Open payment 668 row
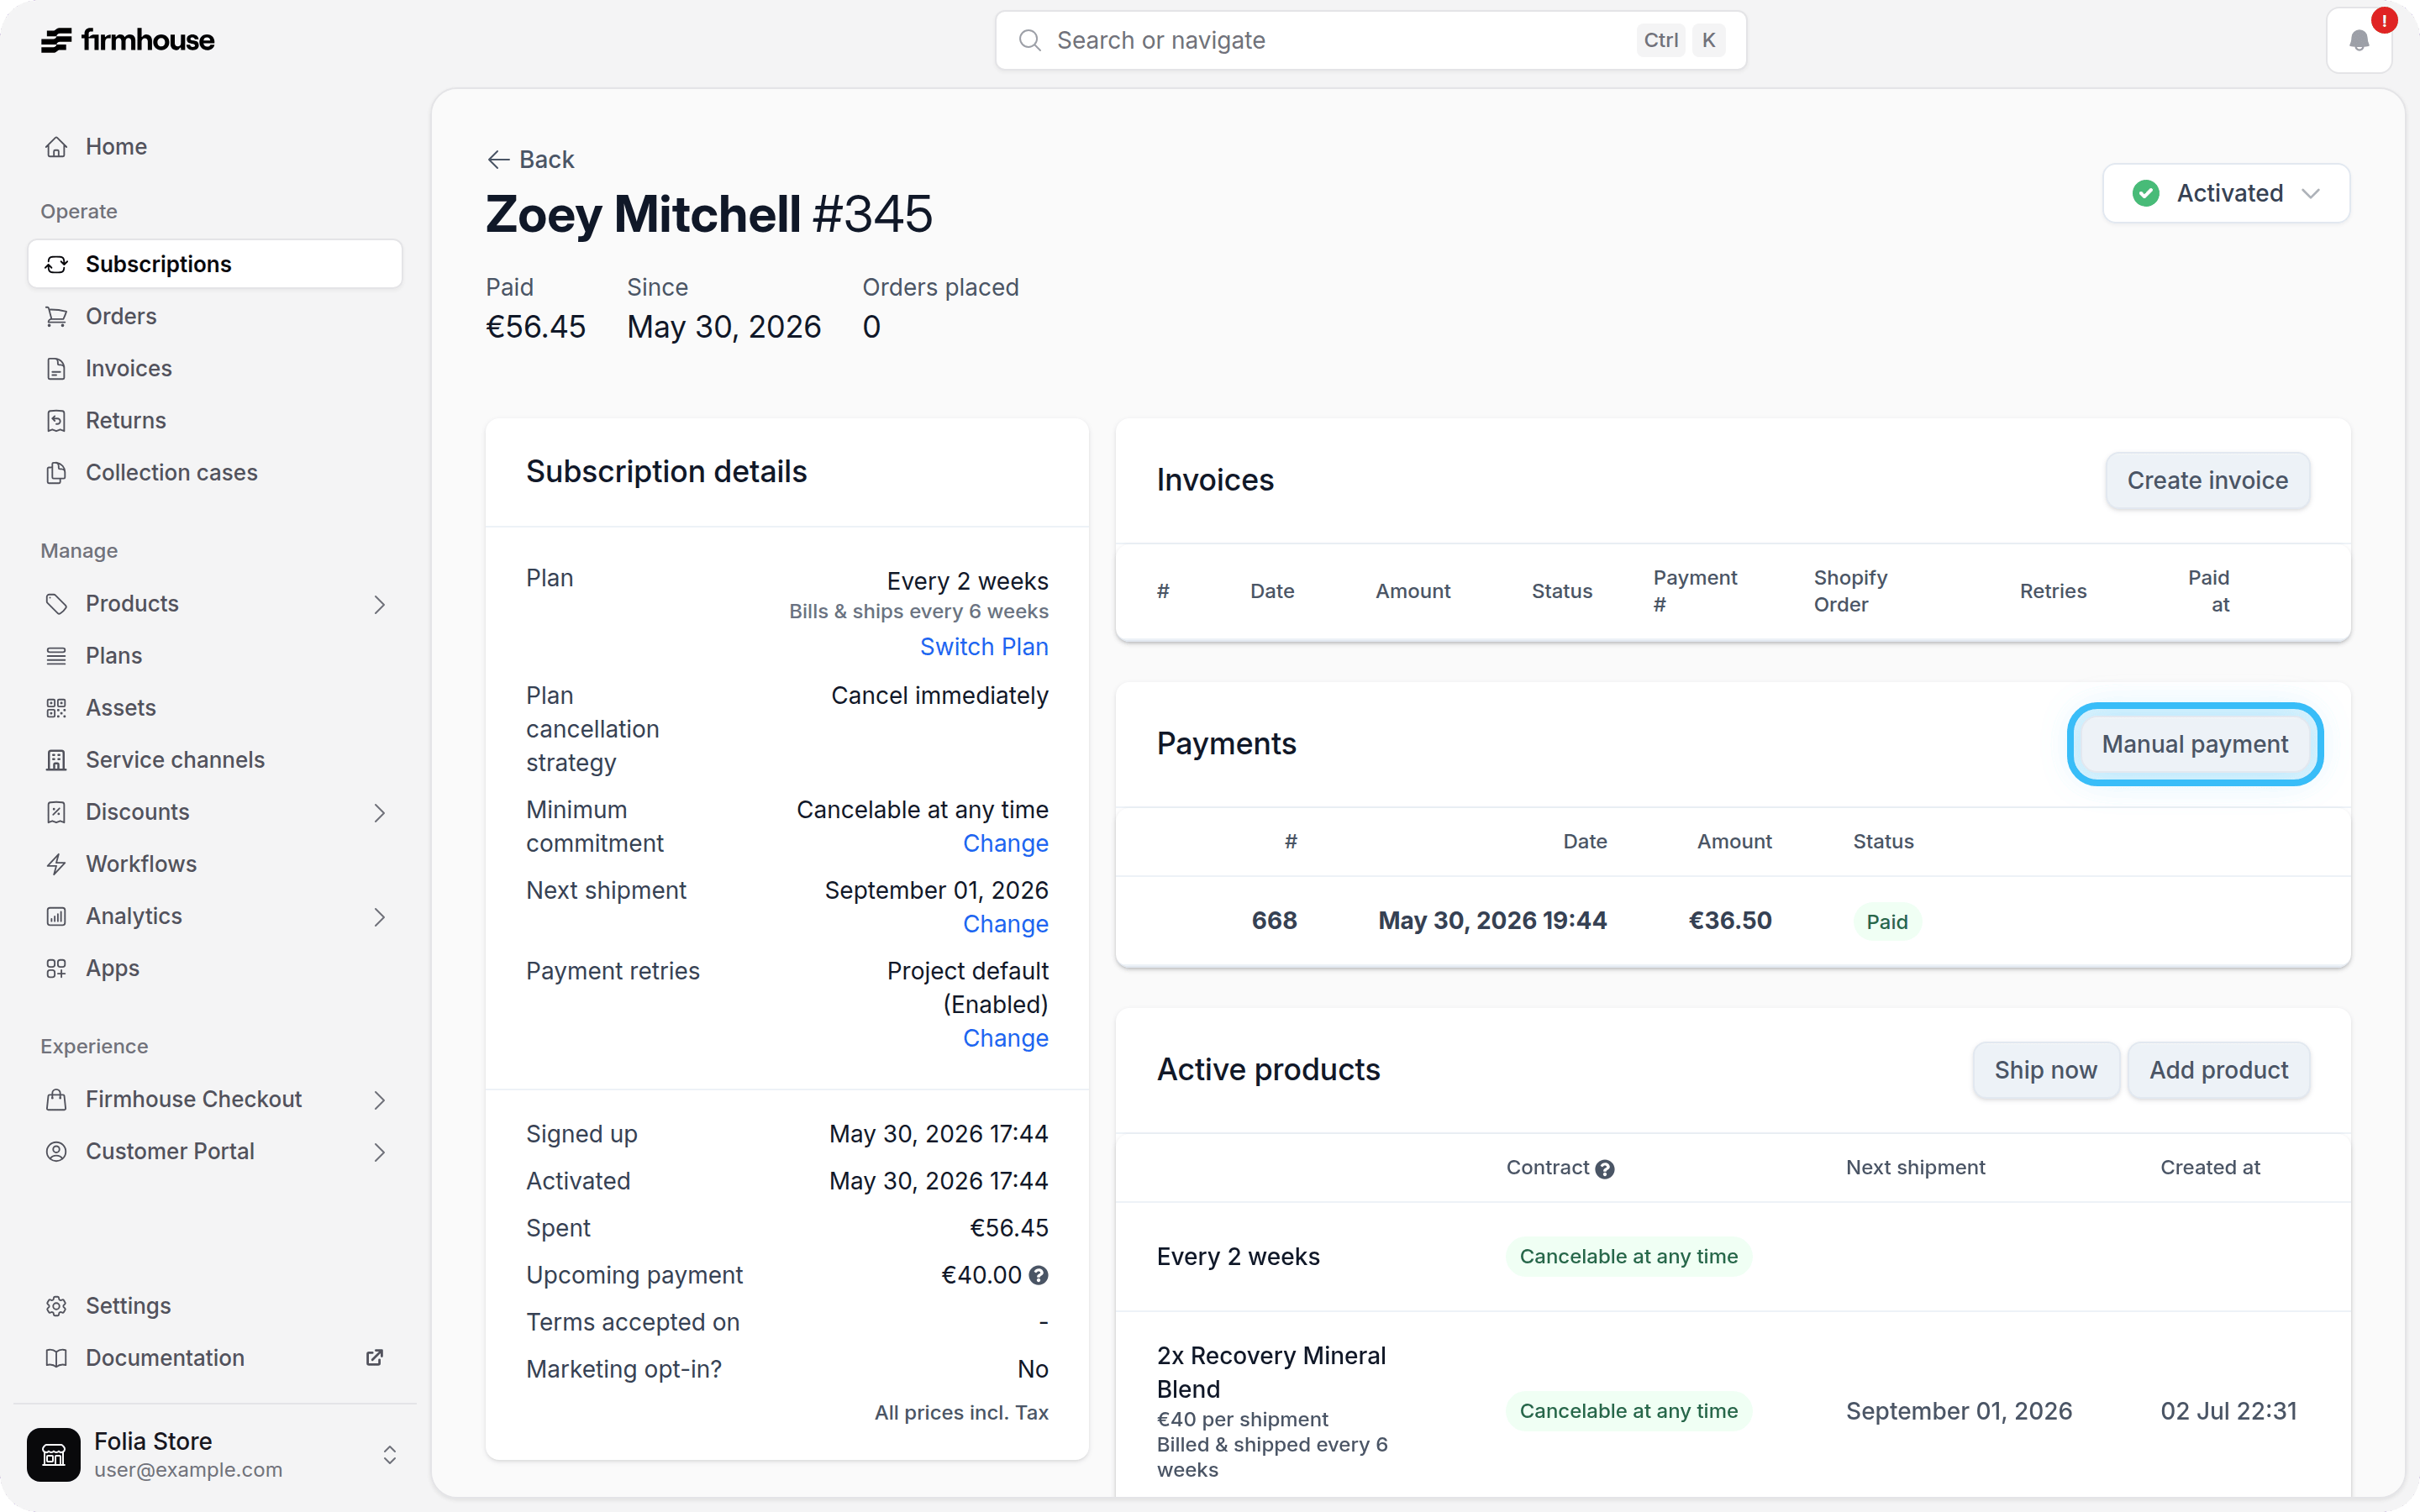The height and width of the screenshot is (1512, 2420). pyautogui.click(x=1732, y=921)
